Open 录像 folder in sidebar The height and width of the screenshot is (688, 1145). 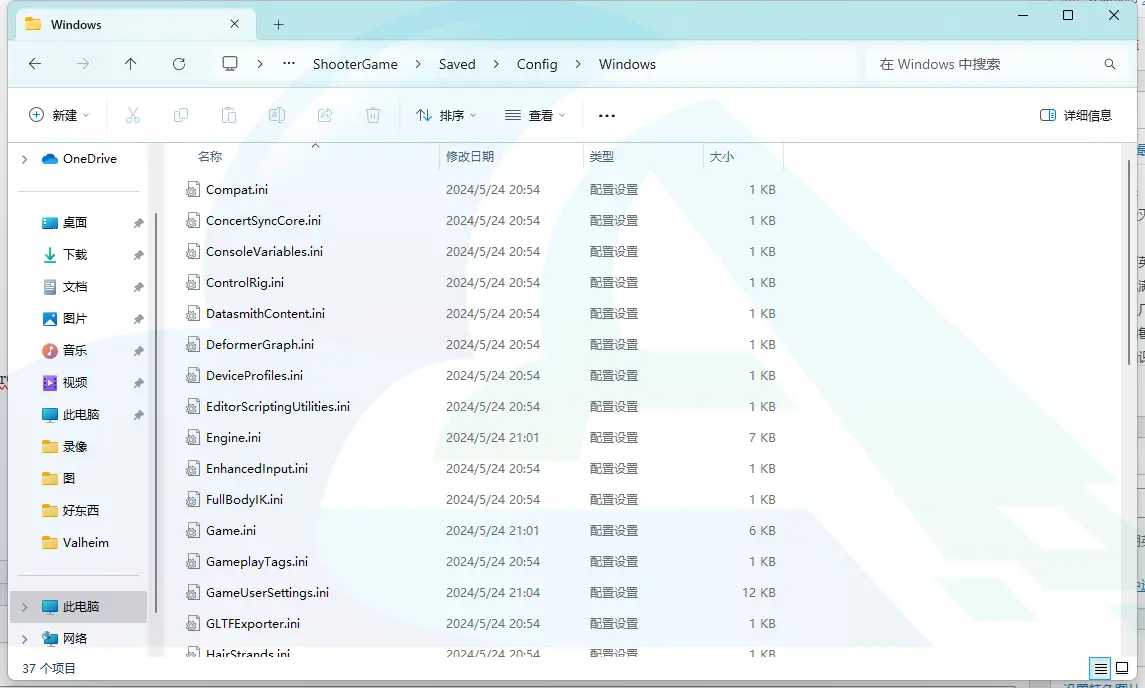pos(75,446)
